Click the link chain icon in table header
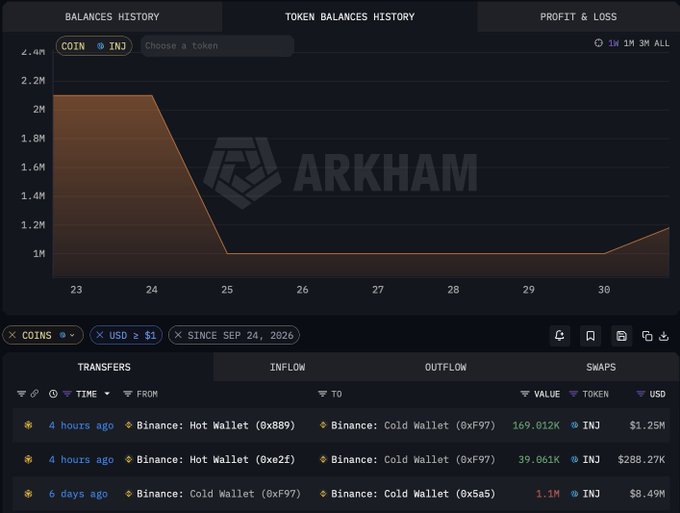This screenshot has width=680, height=513. [x=34, y=394]
